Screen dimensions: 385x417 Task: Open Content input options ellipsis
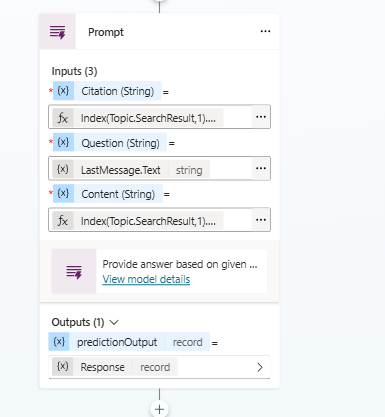[x=261, y=220]
